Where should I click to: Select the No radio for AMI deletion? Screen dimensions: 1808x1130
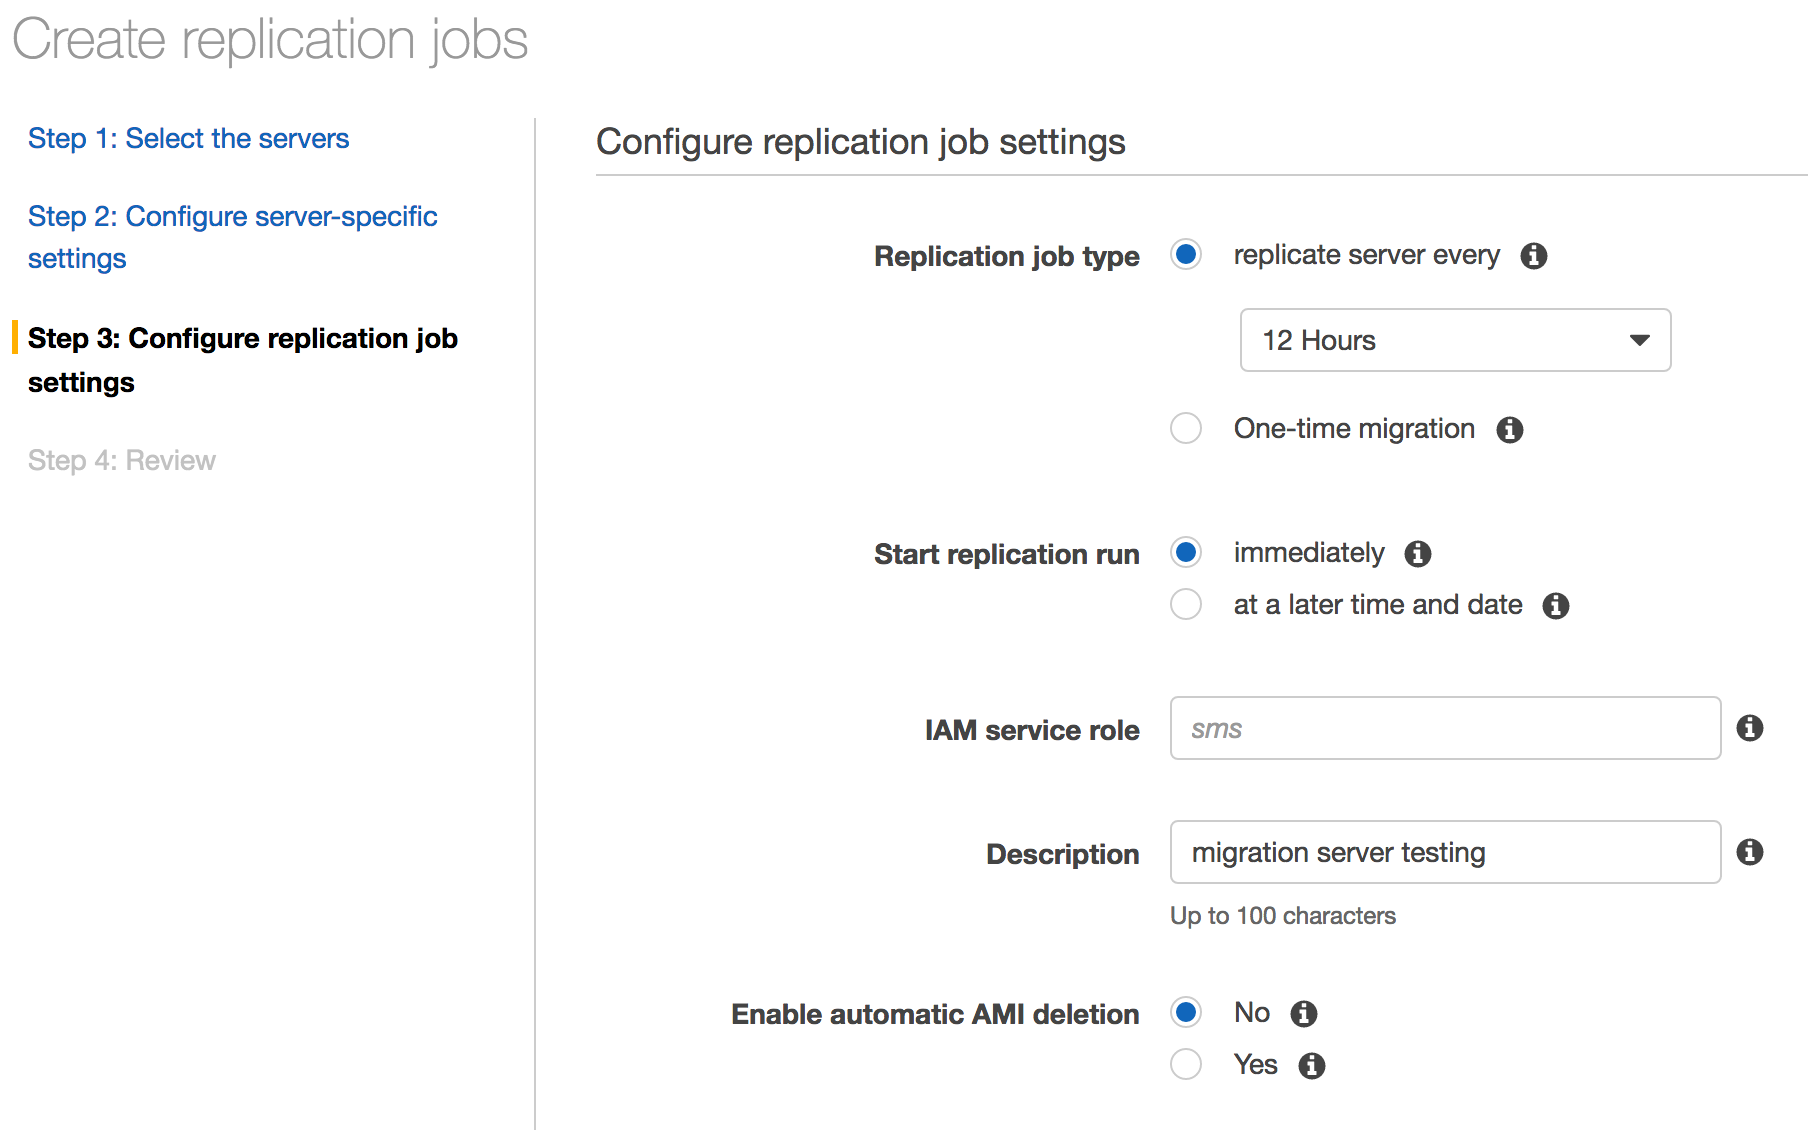[1186, 1012]
